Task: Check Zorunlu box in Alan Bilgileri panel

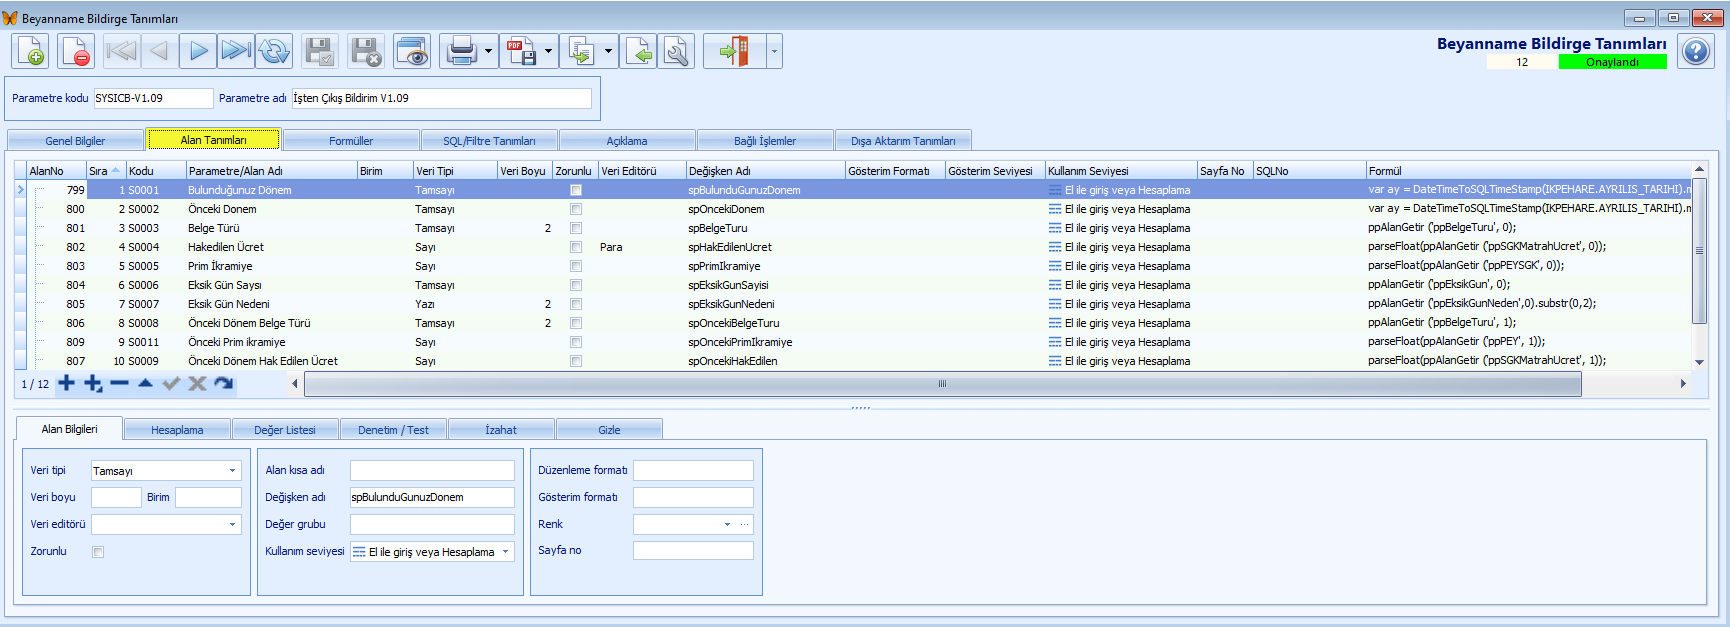Action: (98, 552)
